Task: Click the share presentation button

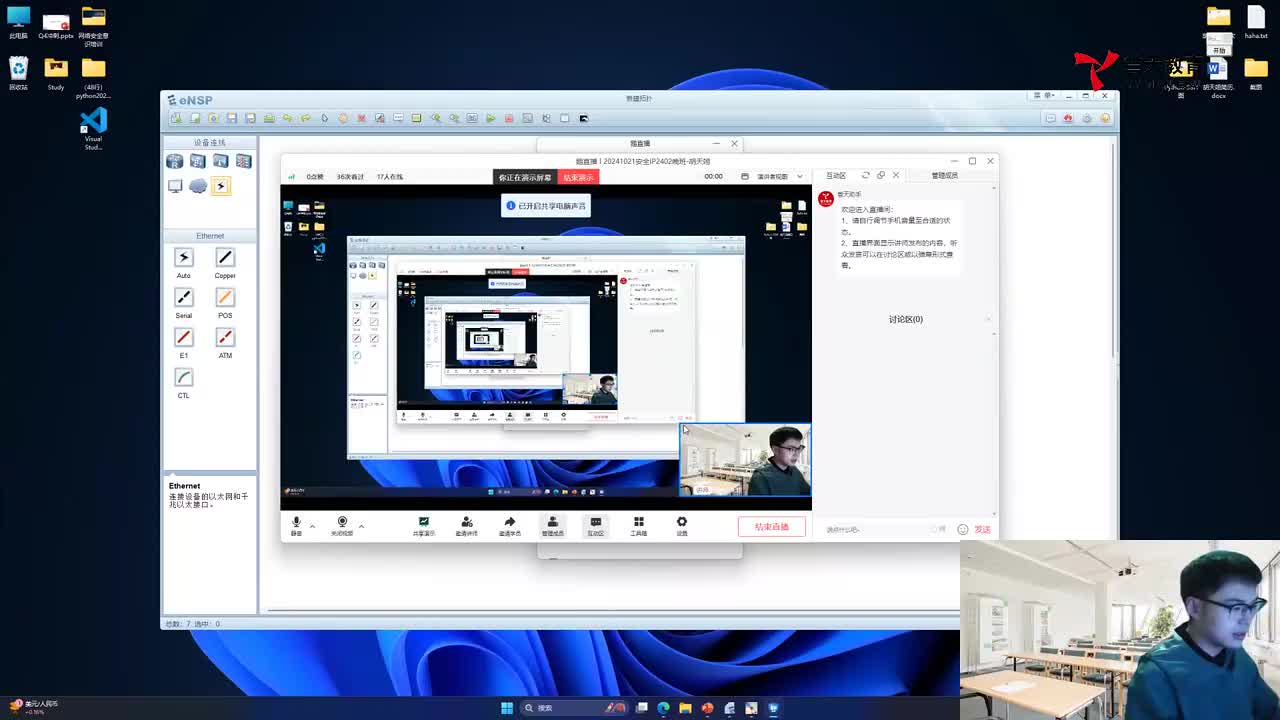Action: pos(424,526)
